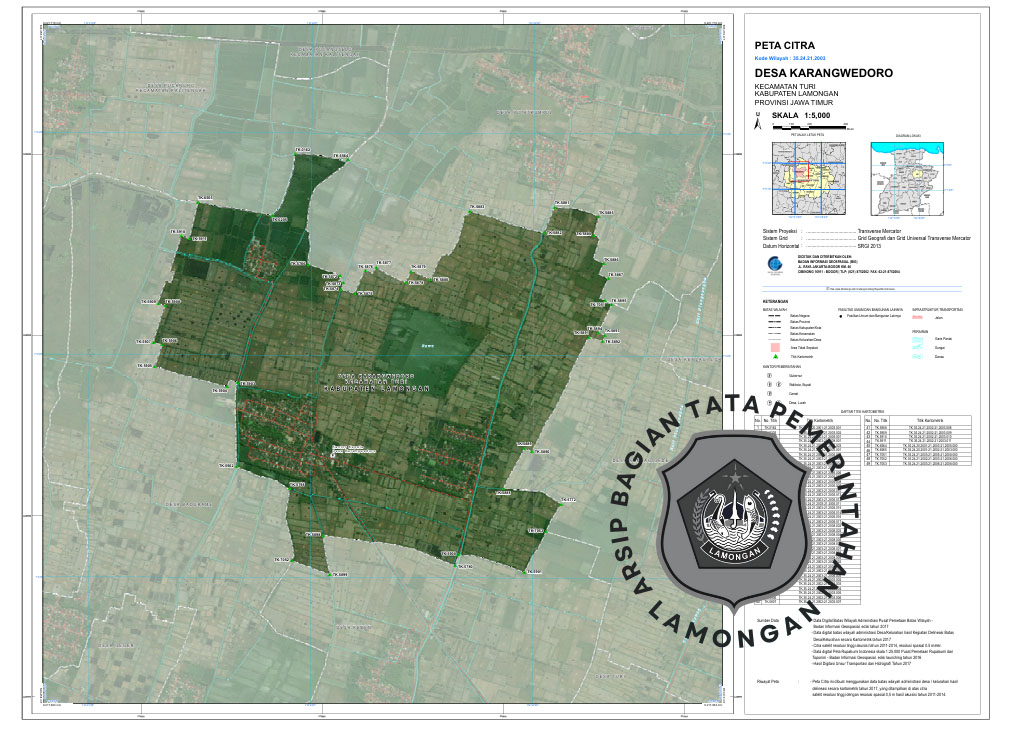
Task: Click the Daftar Titik Kartometrik table header
Action: (x=861, y=411)
